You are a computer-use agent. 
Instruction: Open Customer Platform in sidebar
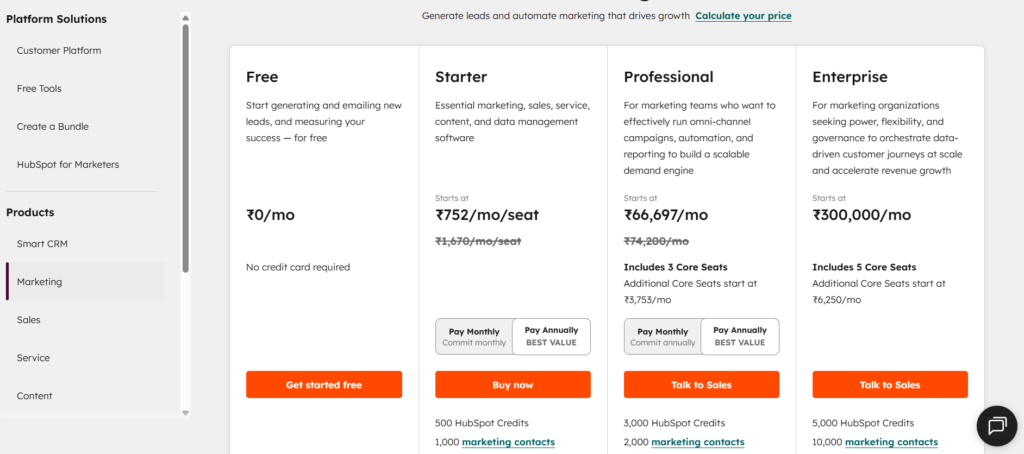click(59, 50)
